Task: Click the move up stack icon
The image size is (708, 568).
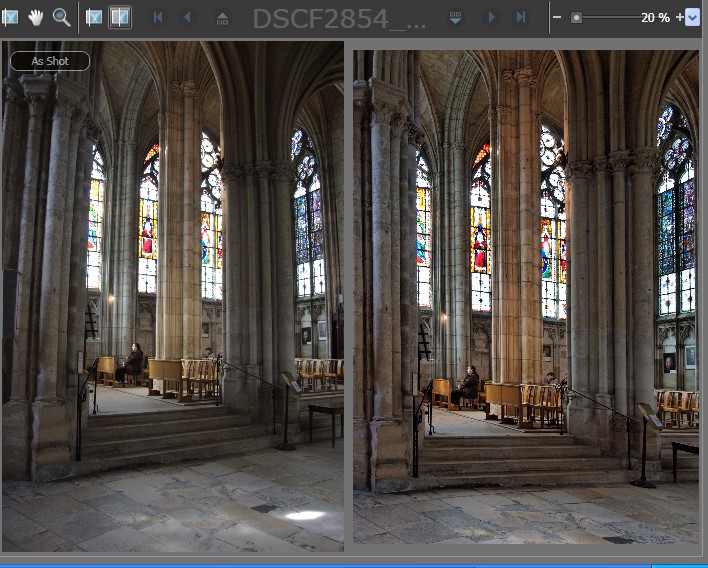Action: (x=222, y=18)
